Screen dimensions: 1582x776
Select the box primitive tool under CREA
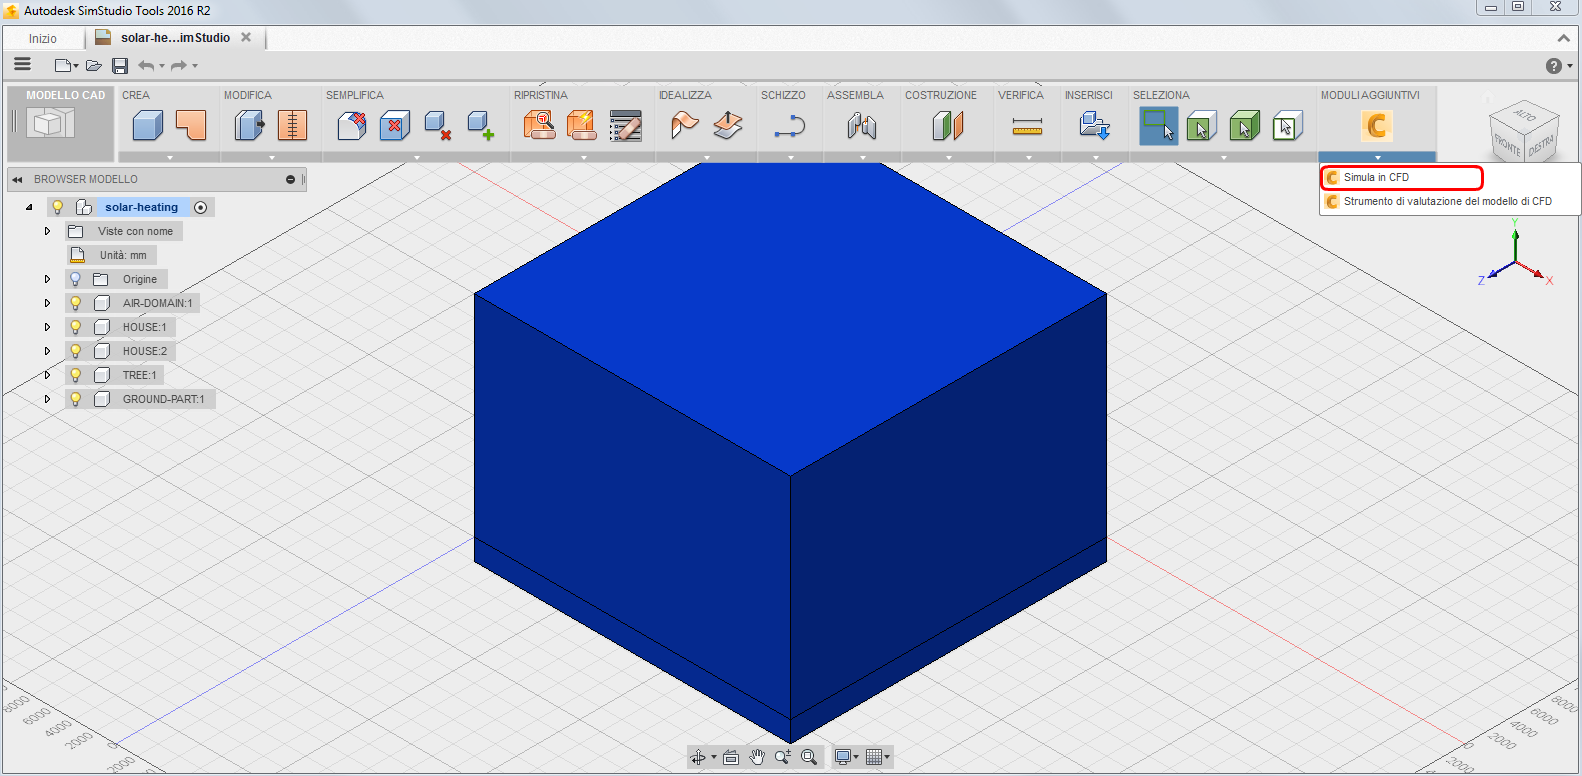click(x=148, y=126)
